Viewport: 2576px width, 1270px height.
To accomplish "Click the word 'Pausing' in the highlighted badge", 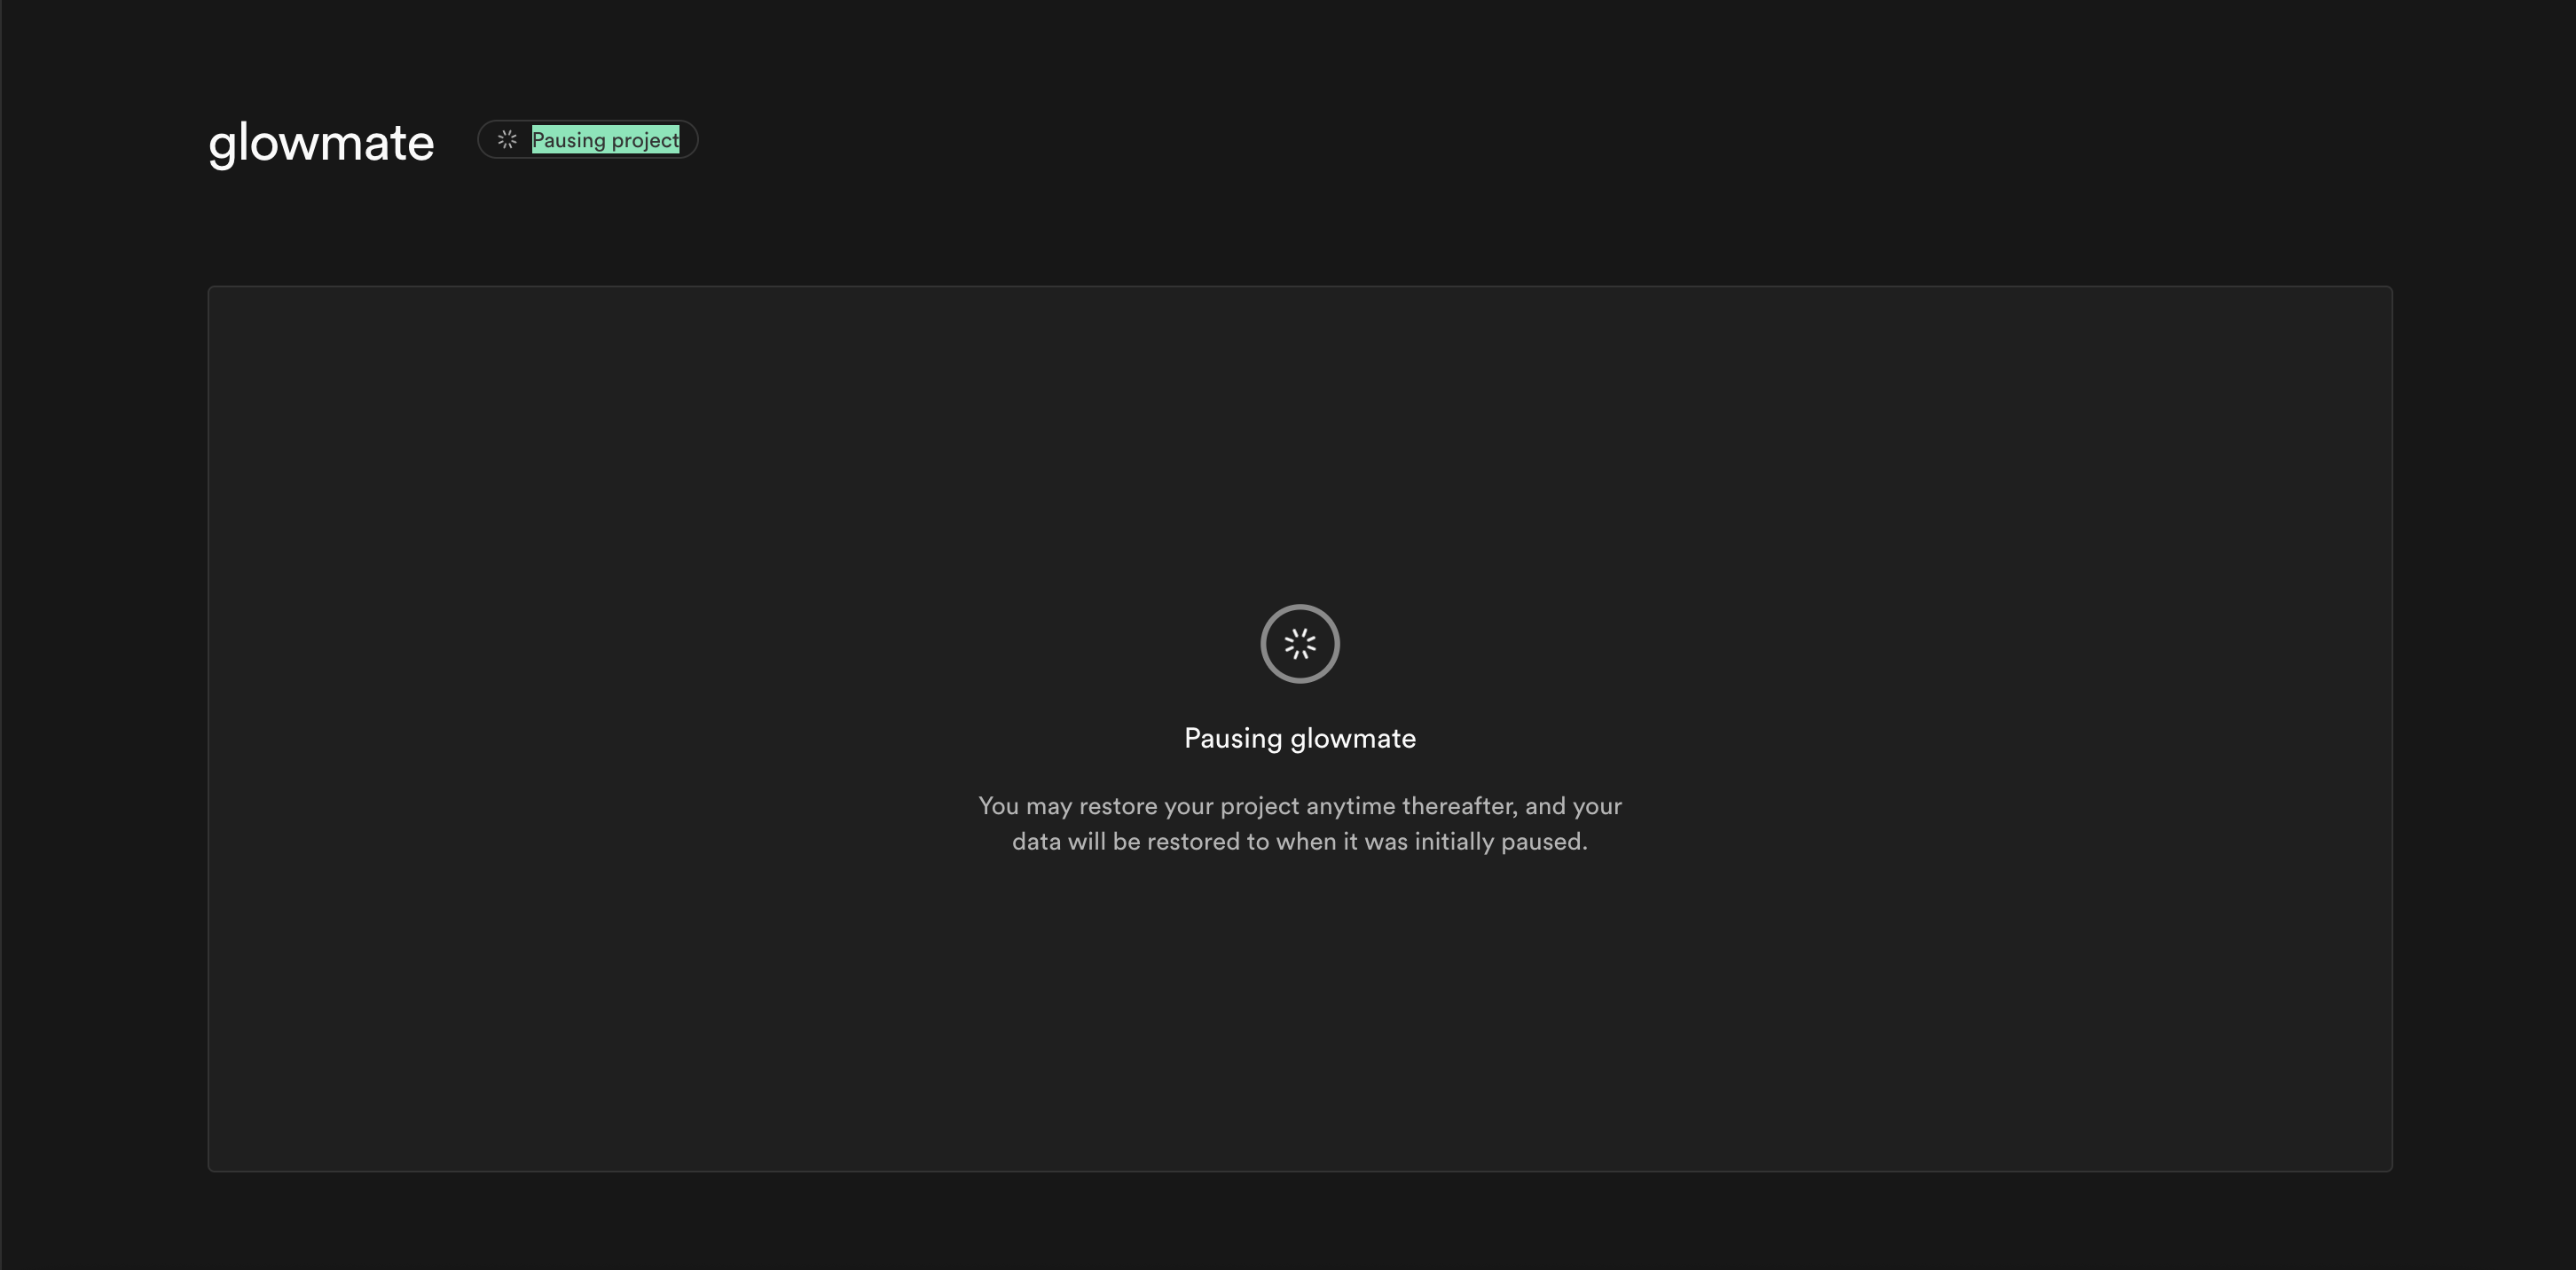I will tap(568, 140).
